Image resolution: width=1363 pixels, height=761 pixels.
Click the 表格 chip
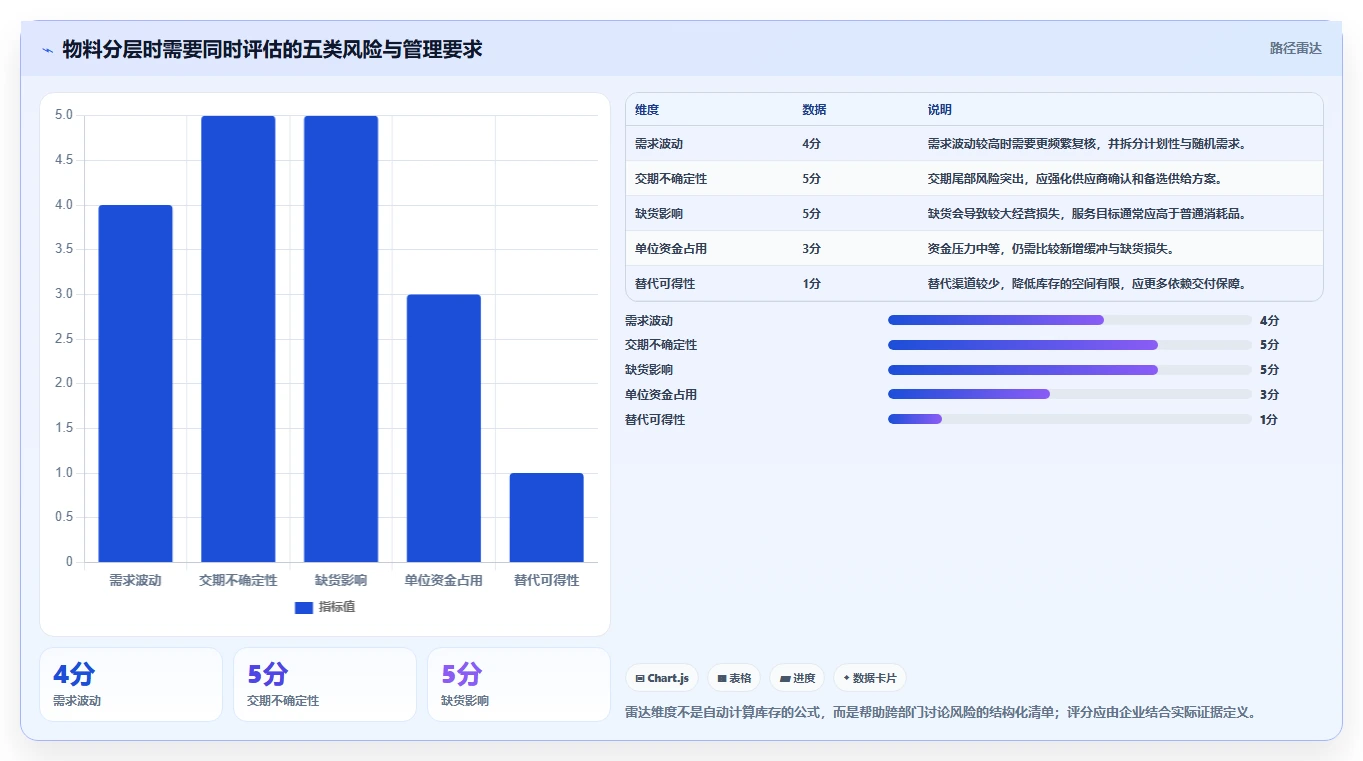click(x=735, y=678)
